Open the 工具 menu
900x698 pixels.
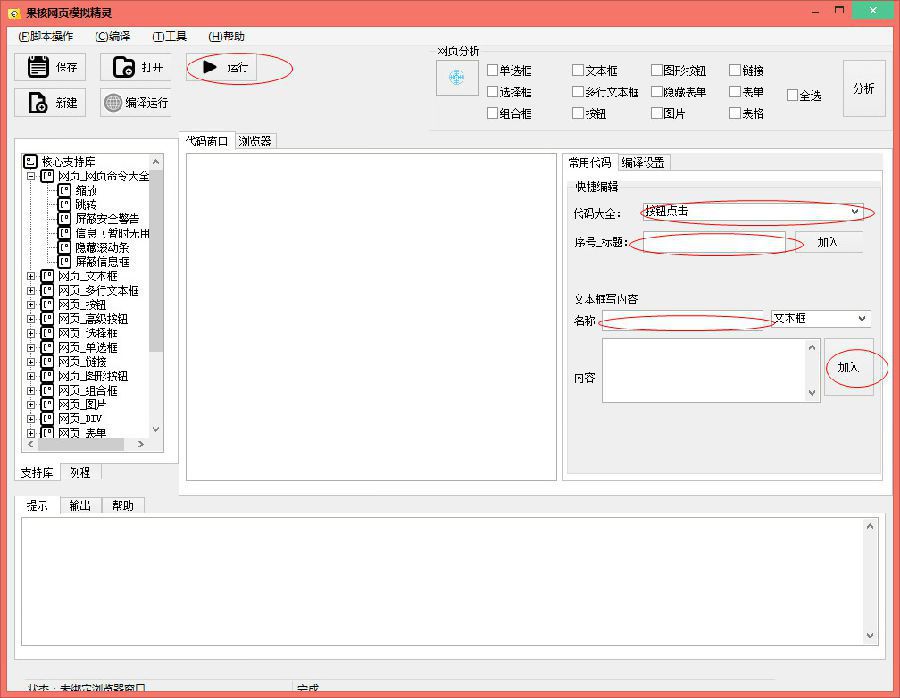(170, 36)
